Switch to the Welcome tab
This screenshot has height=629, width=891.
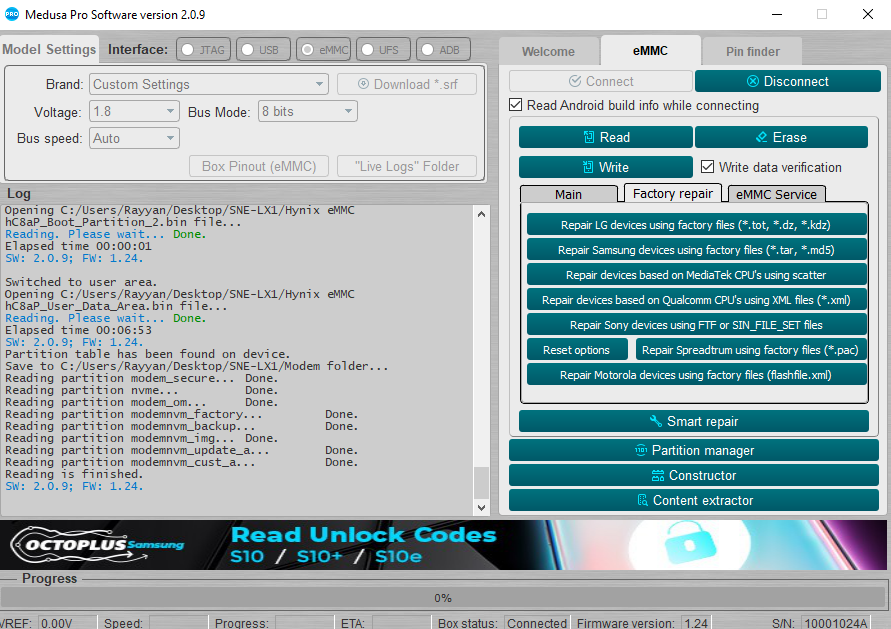pos(548,52)
